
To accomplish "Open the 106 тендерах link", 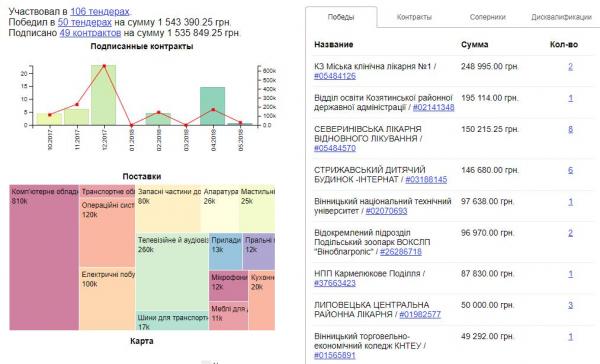I will pos(100,12).
